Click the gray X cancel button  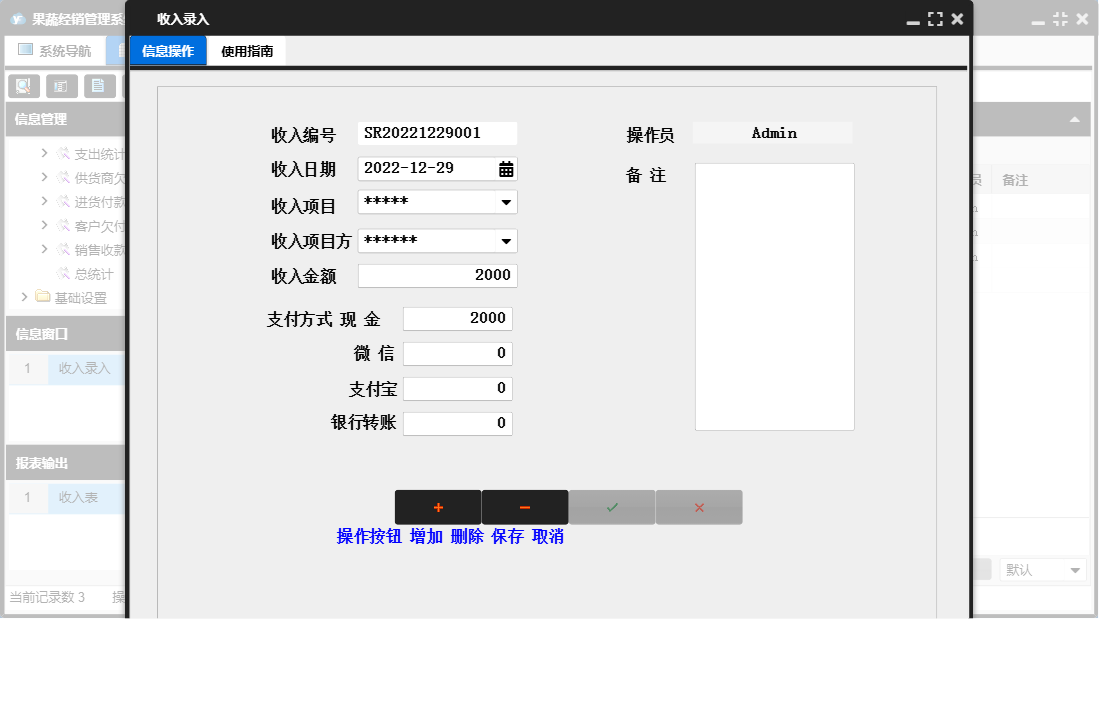tap(698, 507)
